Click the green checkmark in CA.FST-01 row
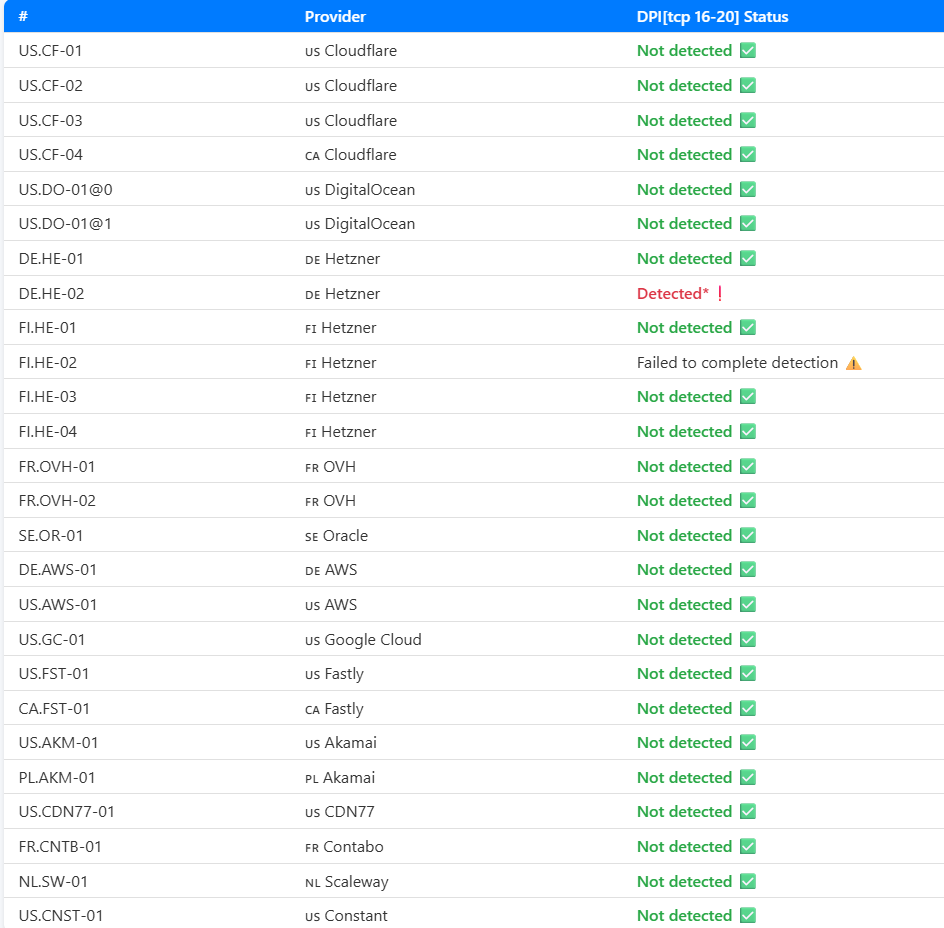 tap(748, 709)
